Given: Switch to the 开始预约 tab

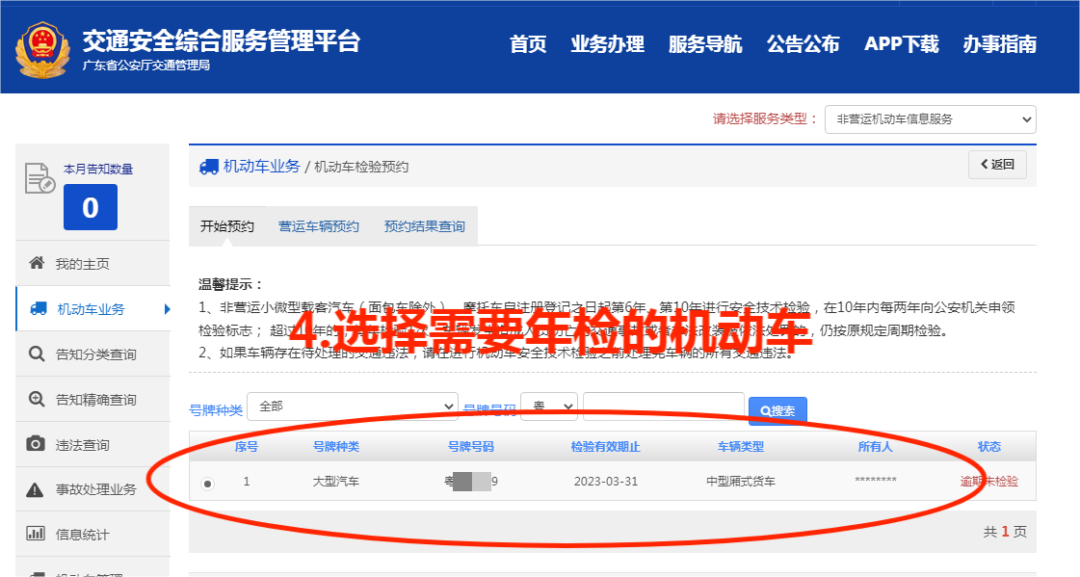Looking at the screenshot, I should tap(227, 226).
